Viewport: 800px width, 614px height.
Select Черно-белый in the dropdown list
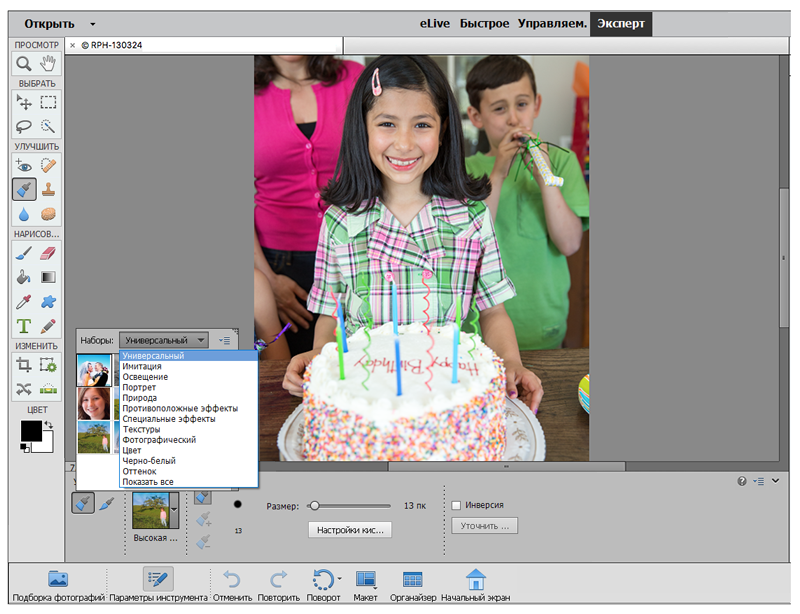pos(150,461)
